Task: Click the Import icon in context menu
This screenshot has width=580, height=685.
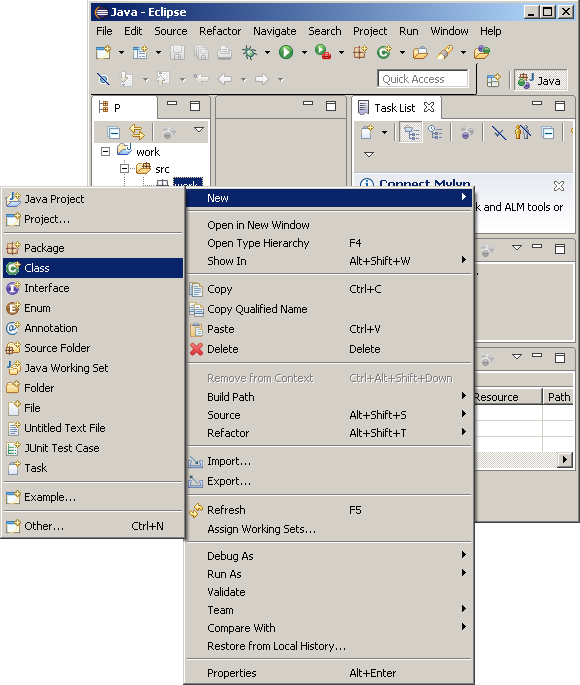Action: pyautogui.click(x=196, y=462)
